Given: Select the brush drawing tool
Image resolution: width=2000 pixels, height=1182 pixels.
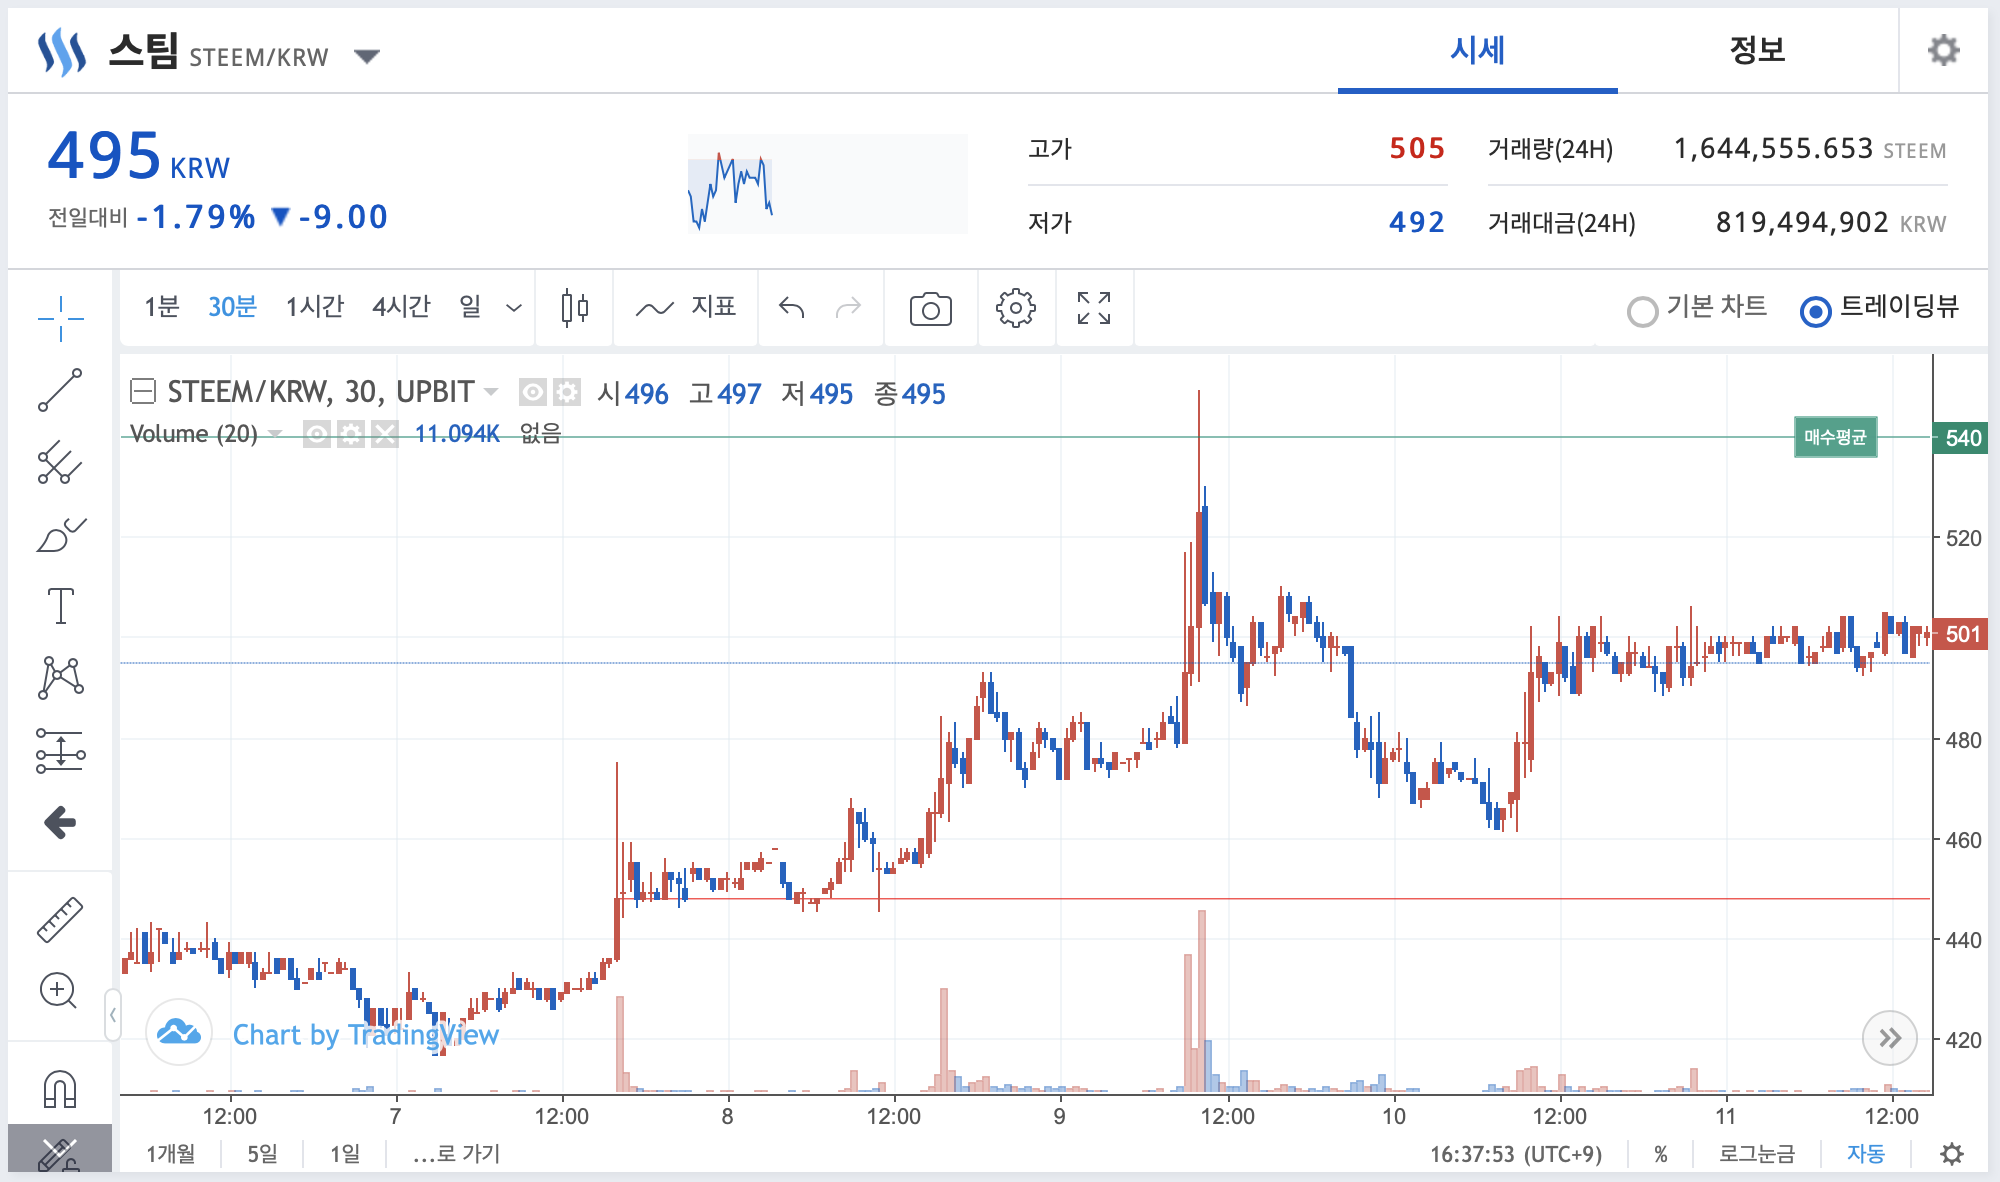Looking at the screenshot, I should pyautogui.click(x=60, y=535).
